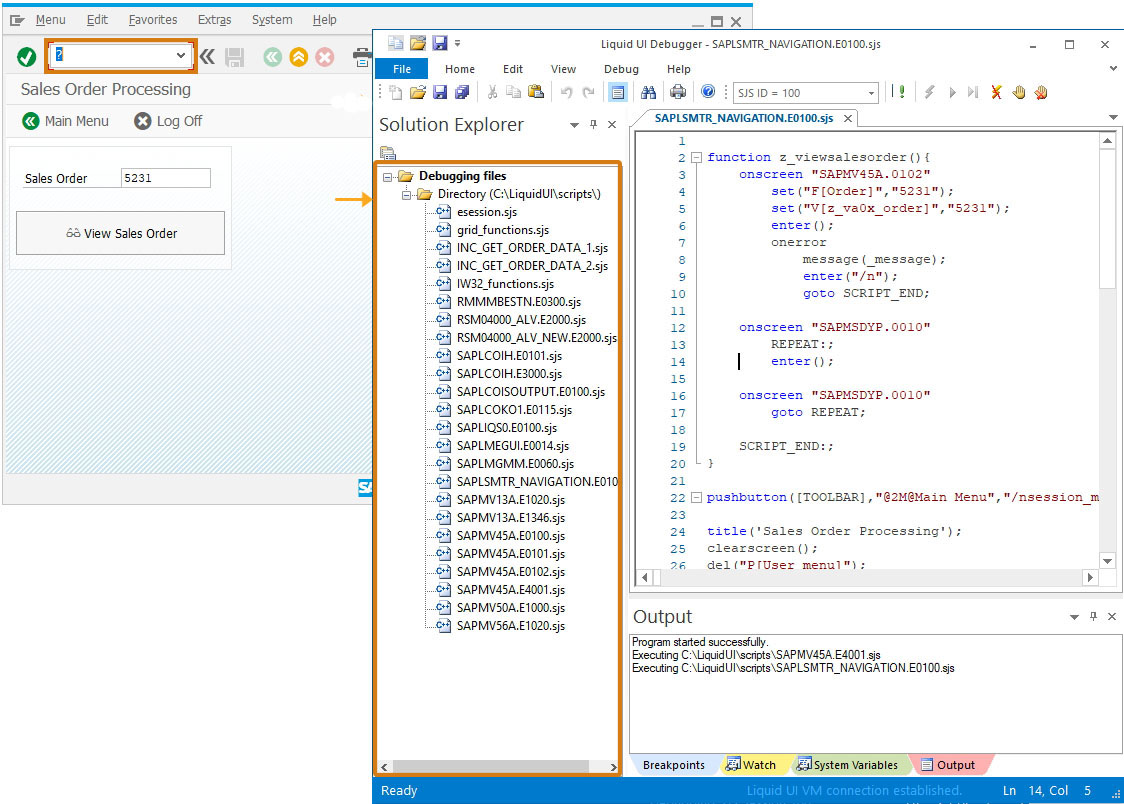Click the SAP toolbar Save diskette icon
Screen dimensions: 1124x804
pyautogui.click(x=234, y=57)
